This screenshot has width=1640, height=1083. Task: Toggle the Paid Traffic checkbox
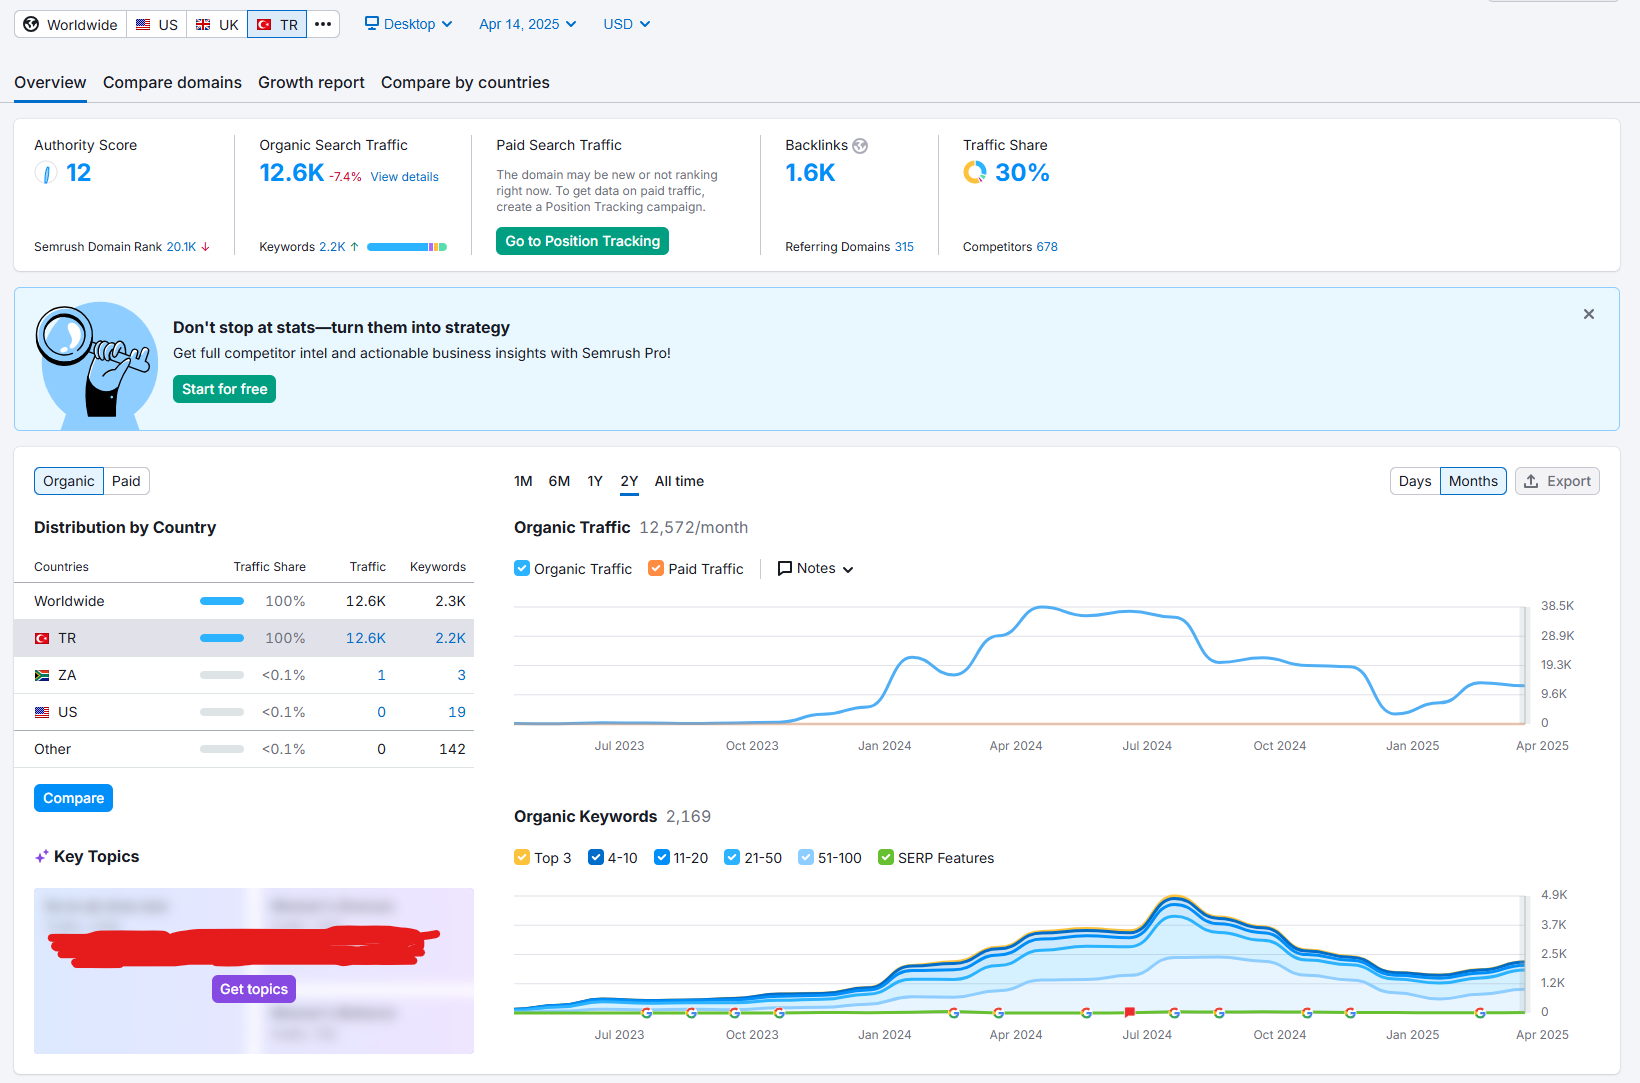(656, 568)
